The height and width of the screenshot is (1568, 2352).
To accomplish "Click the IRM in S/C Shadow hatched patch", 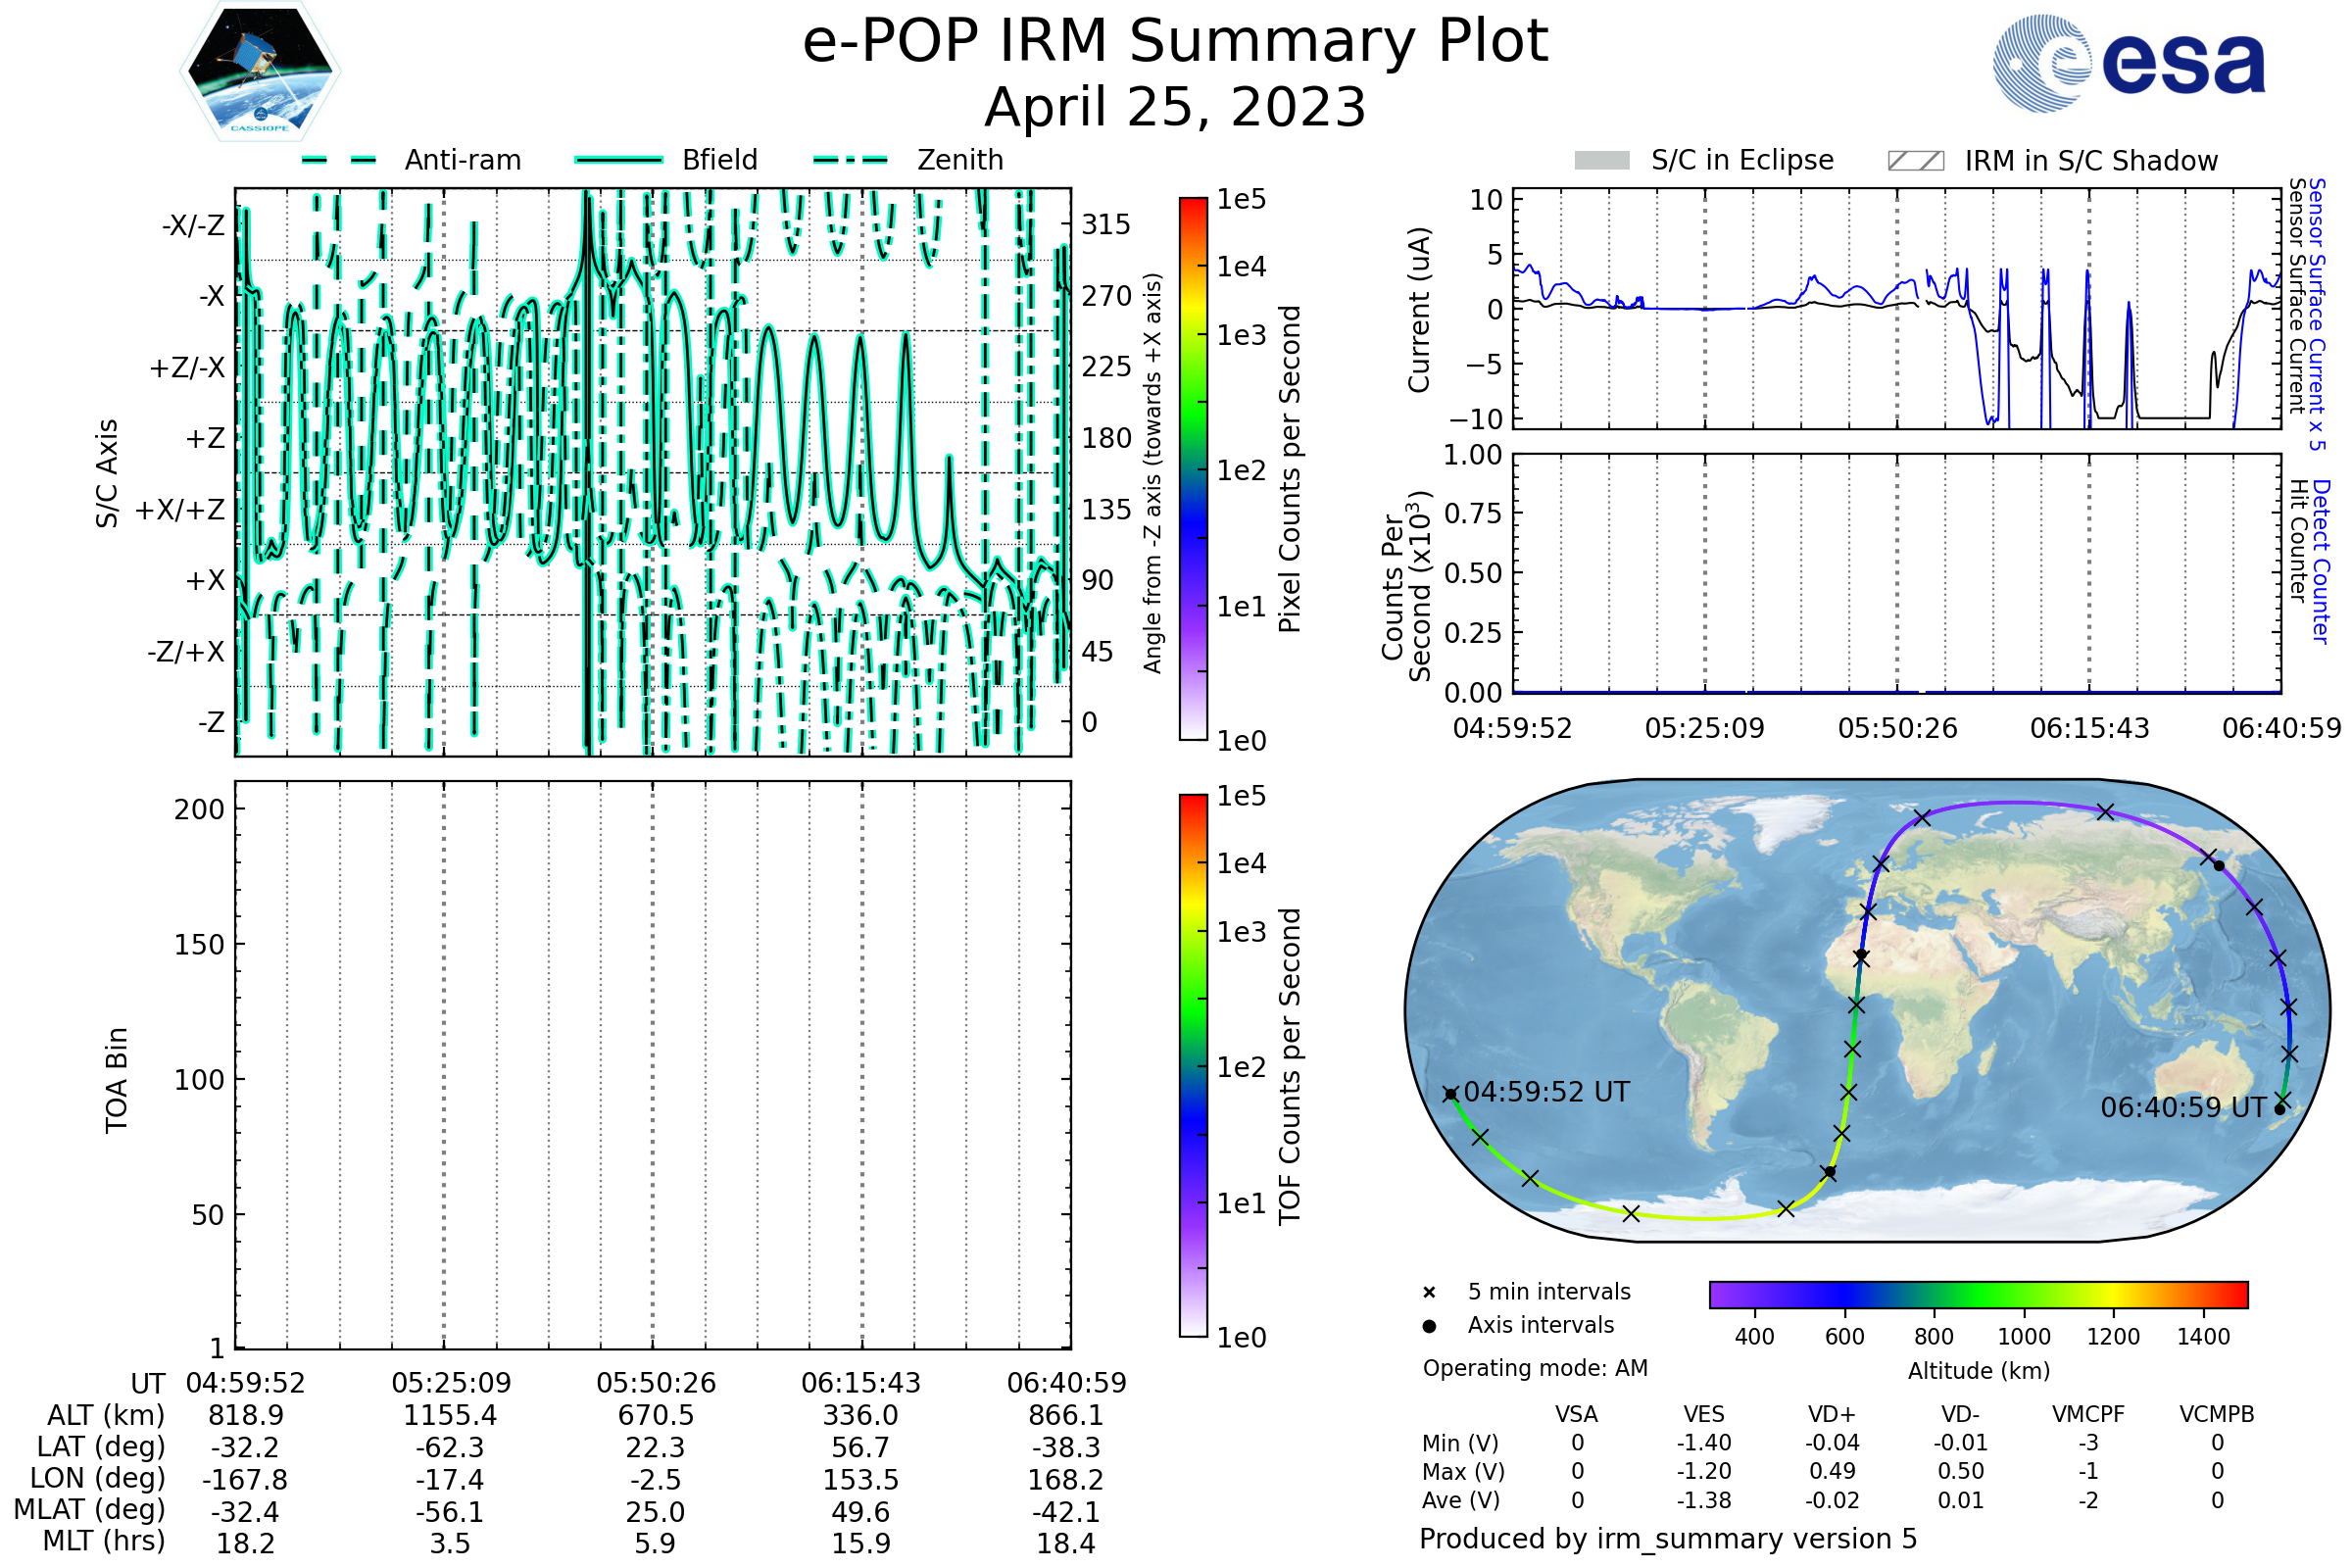I will point(1915,161).
